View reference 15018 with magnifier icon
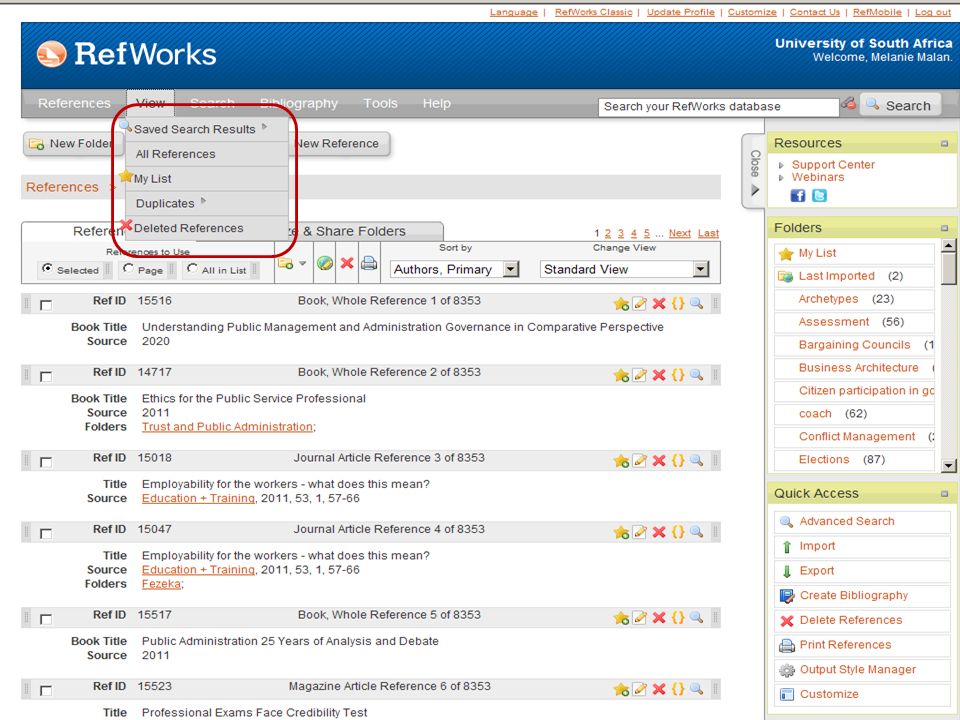 click(696, 460)
